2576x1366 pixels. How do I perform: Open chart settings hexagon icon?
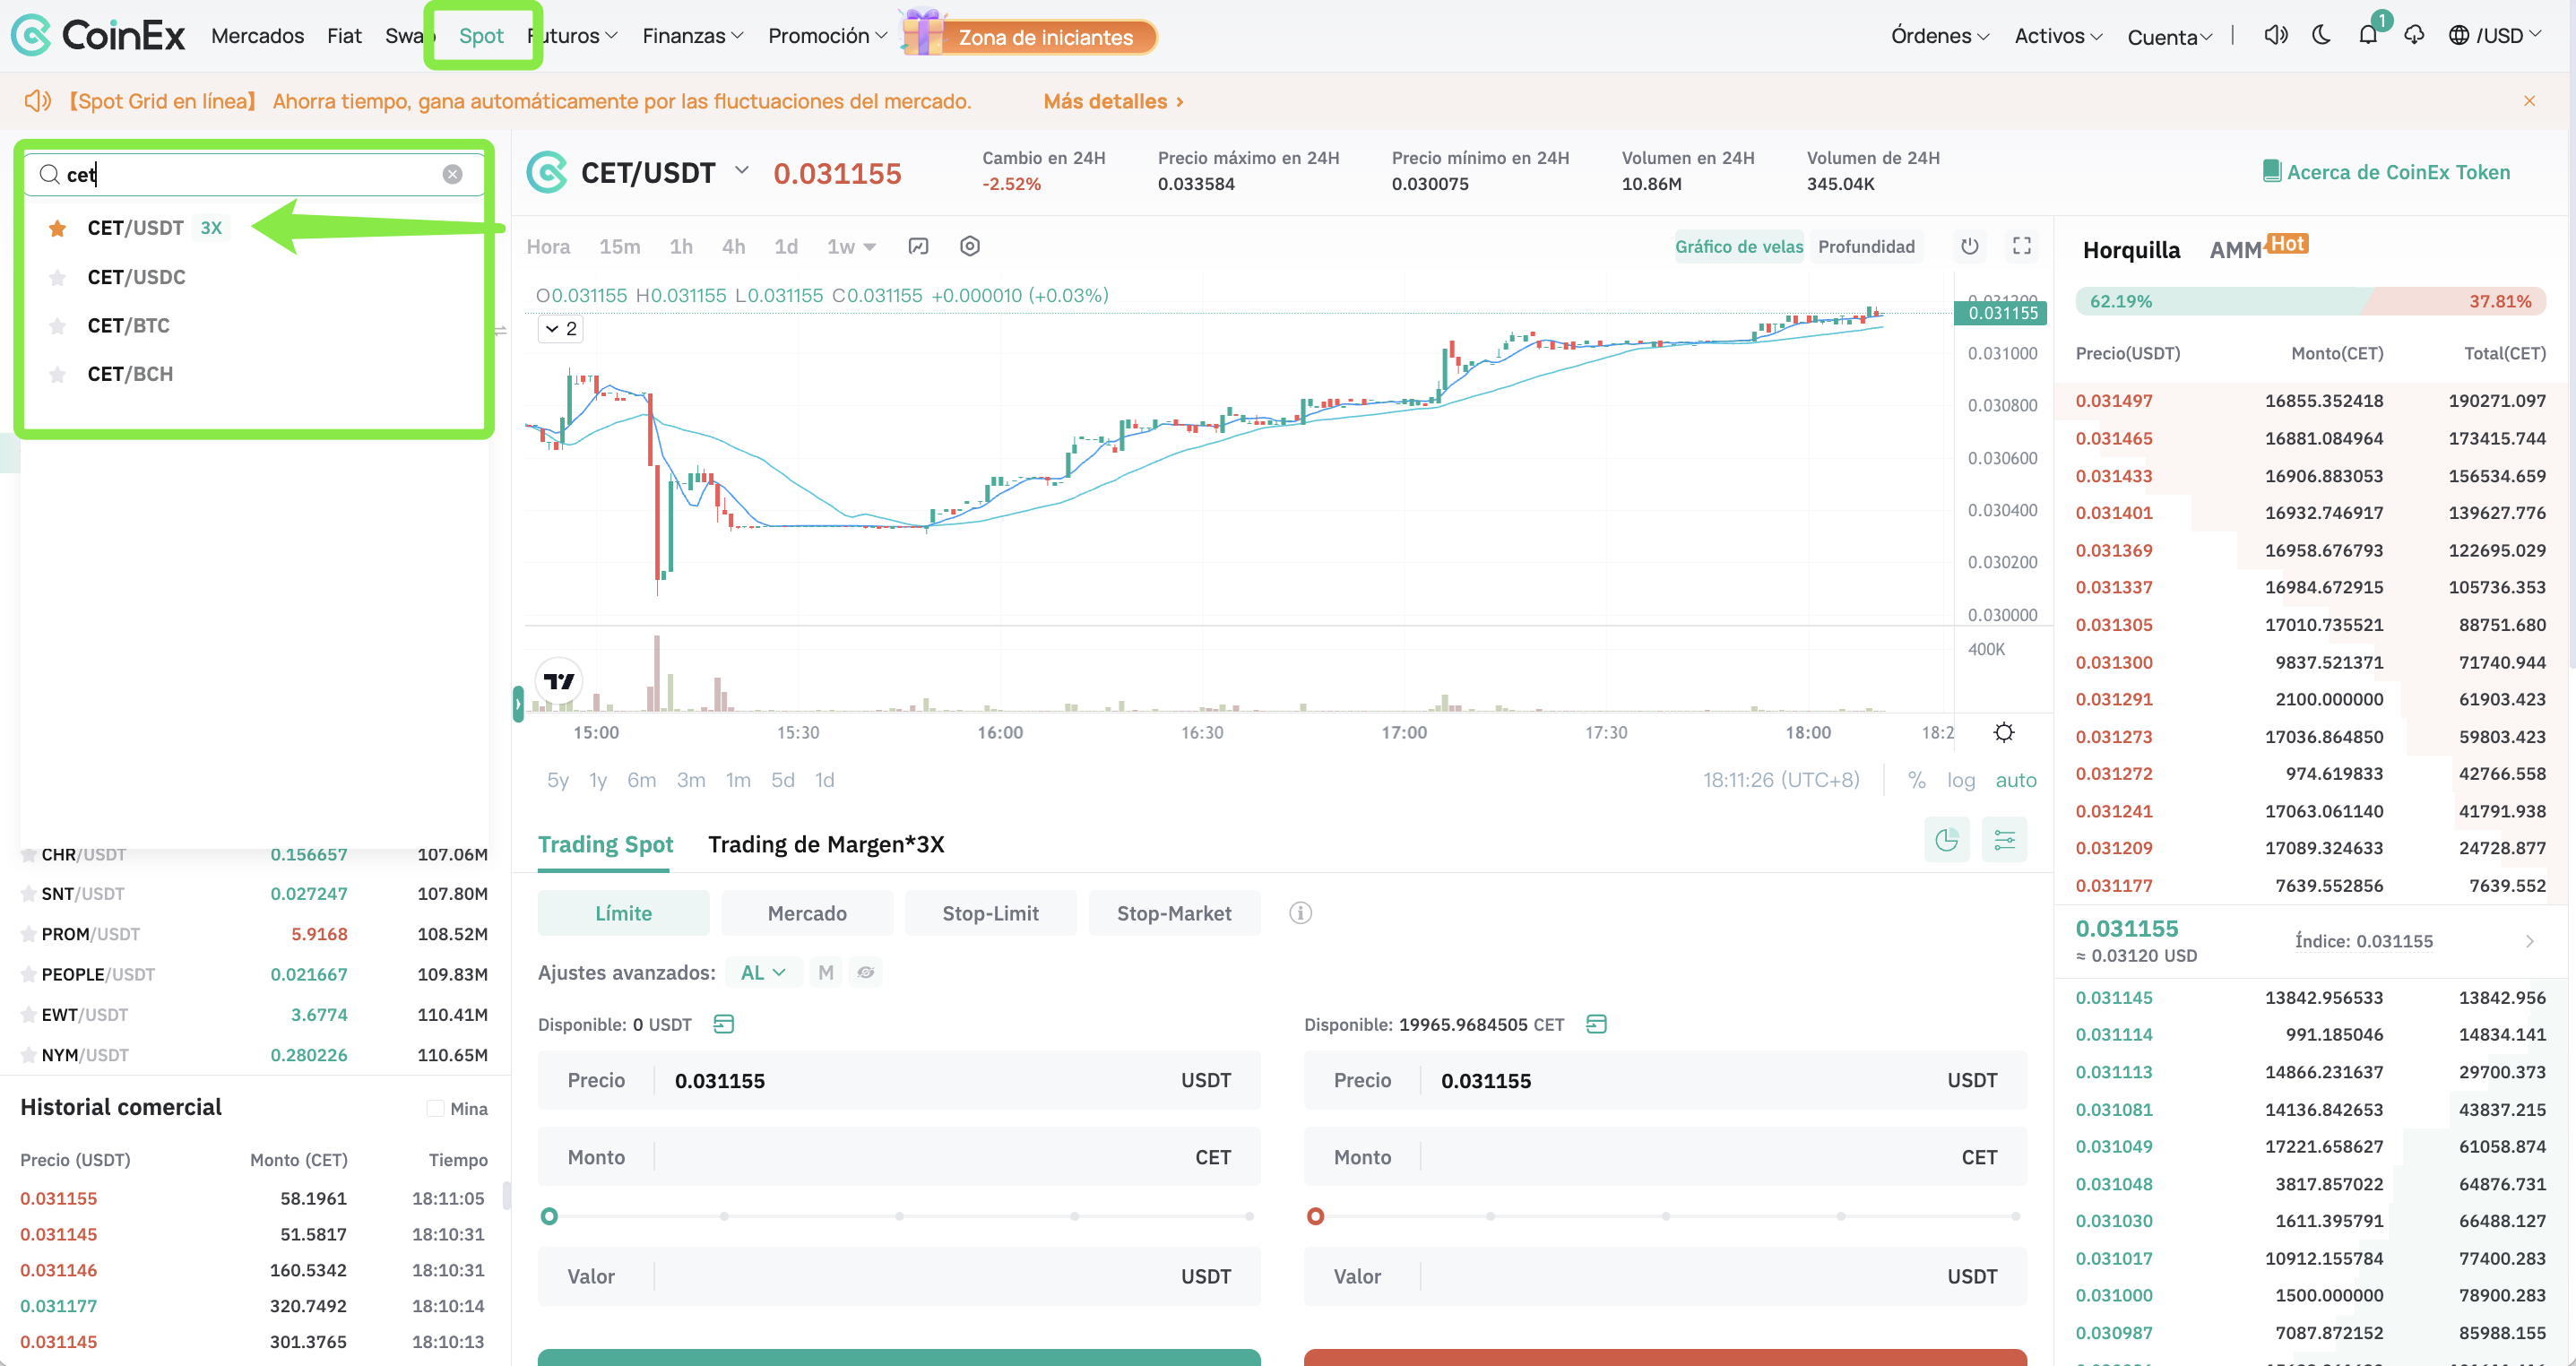[x=969, y=246]
